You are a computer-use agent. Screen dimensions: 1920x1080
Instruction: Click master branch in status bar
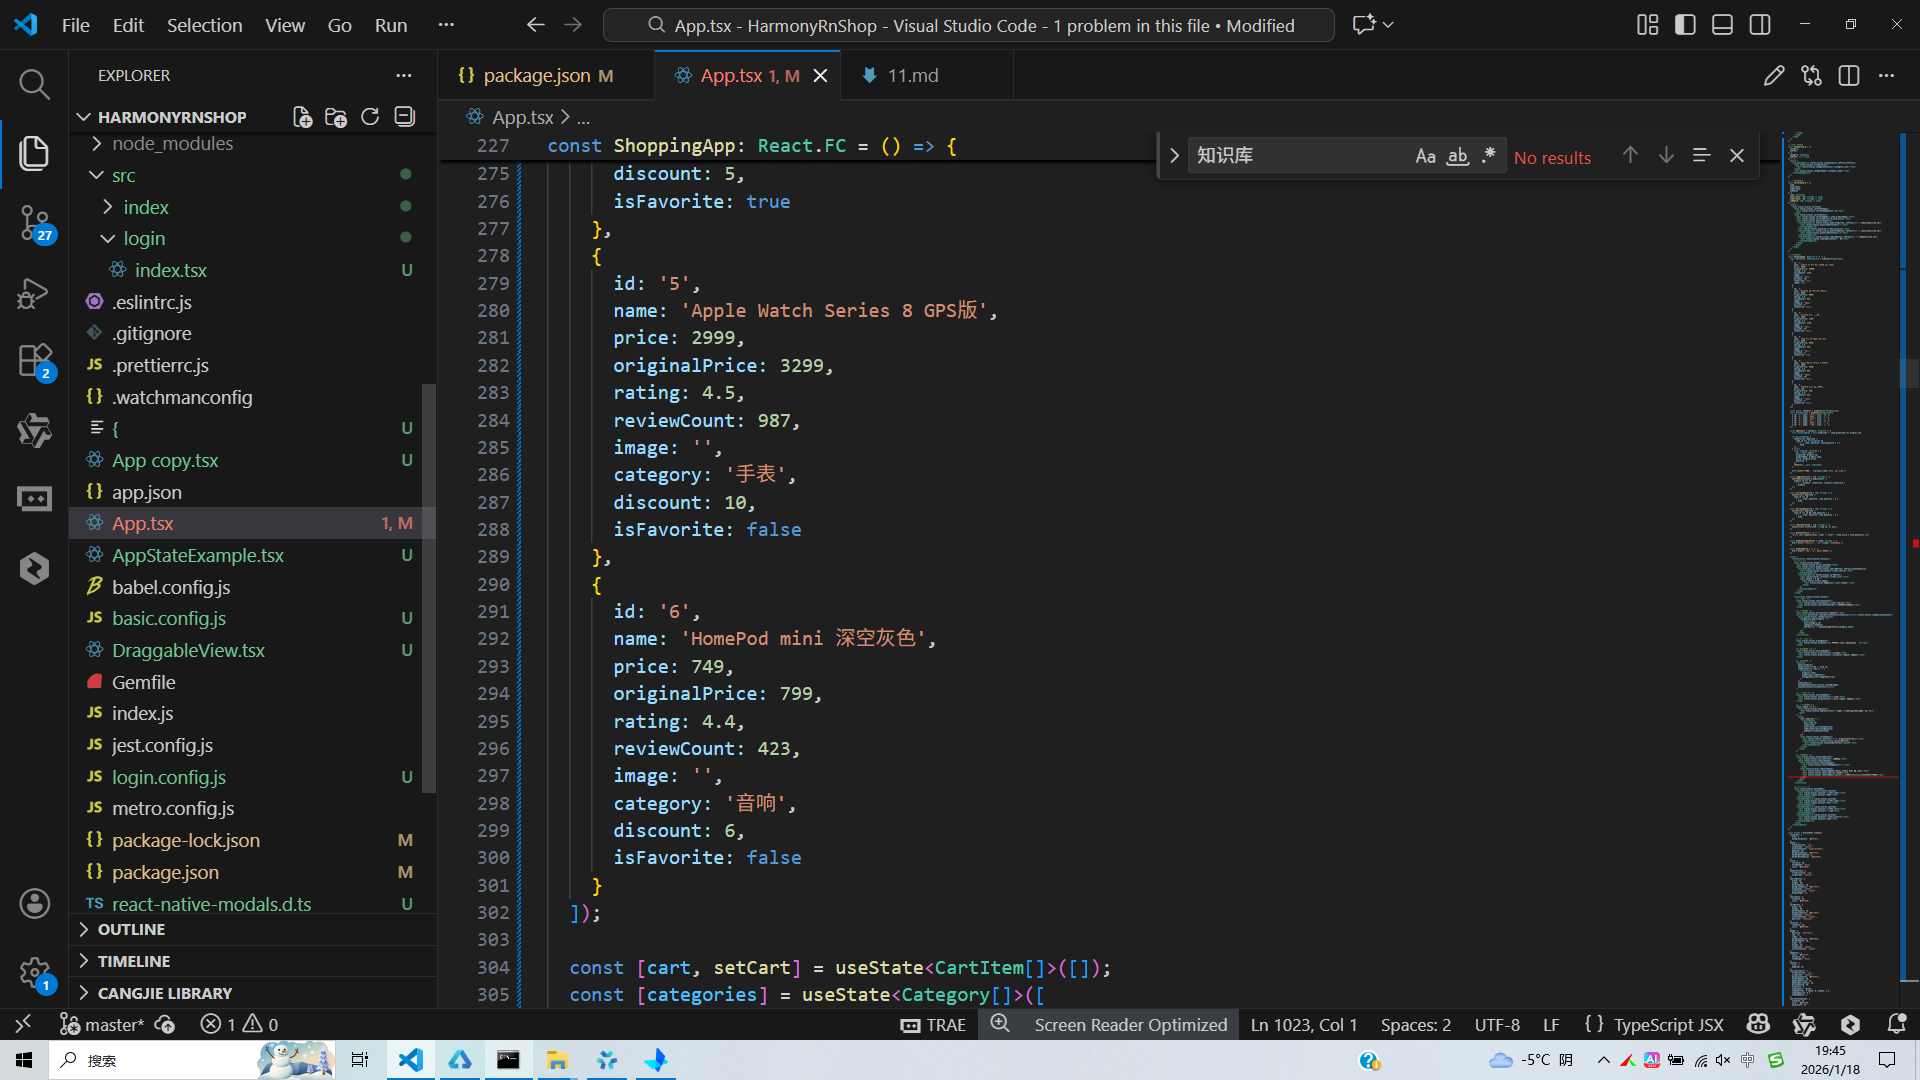coord(112,1025)
